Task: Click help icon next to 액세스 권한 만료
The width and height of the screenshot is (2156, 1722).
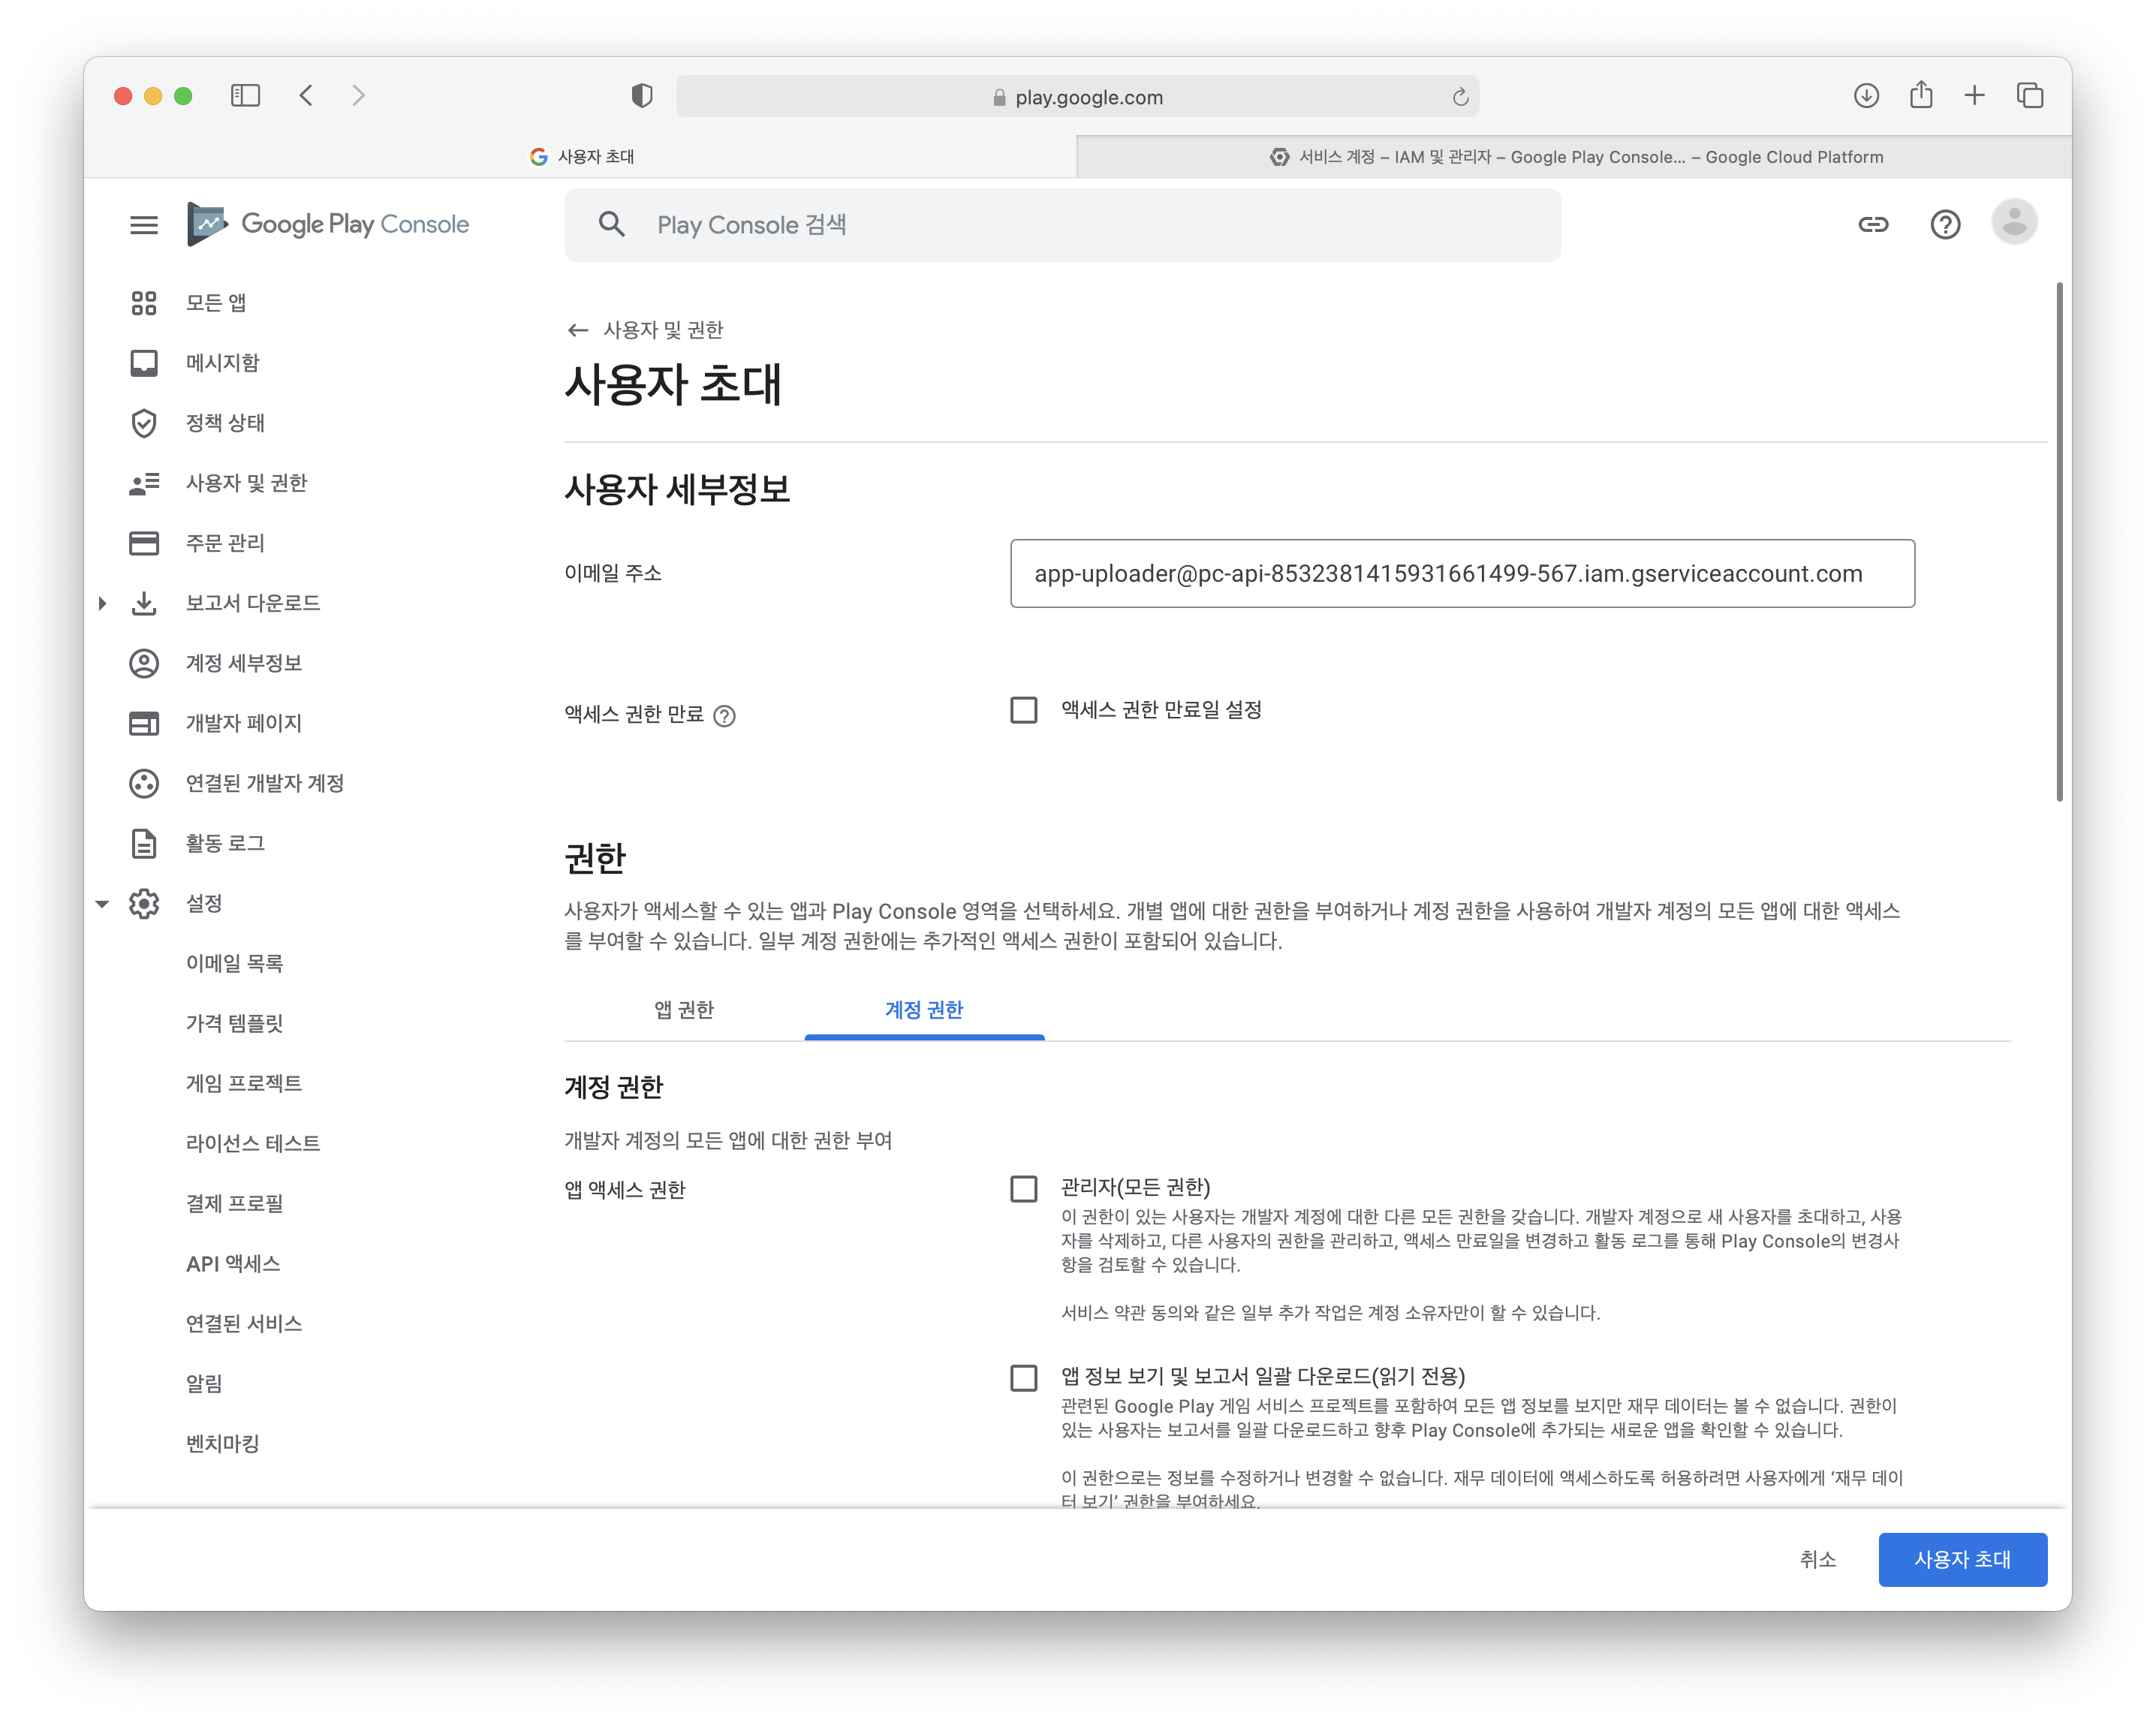Action: point(725,716)
